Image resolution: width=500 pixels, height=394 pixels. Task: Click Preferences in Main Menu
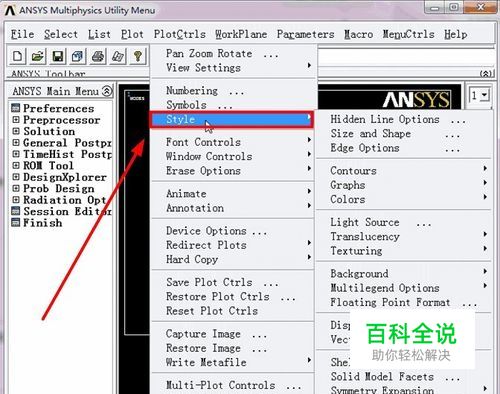(58, 108)
